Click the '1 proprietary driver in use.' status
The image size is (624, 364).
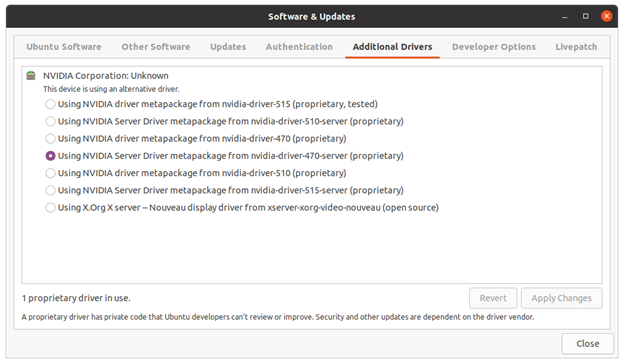[76, 298]
